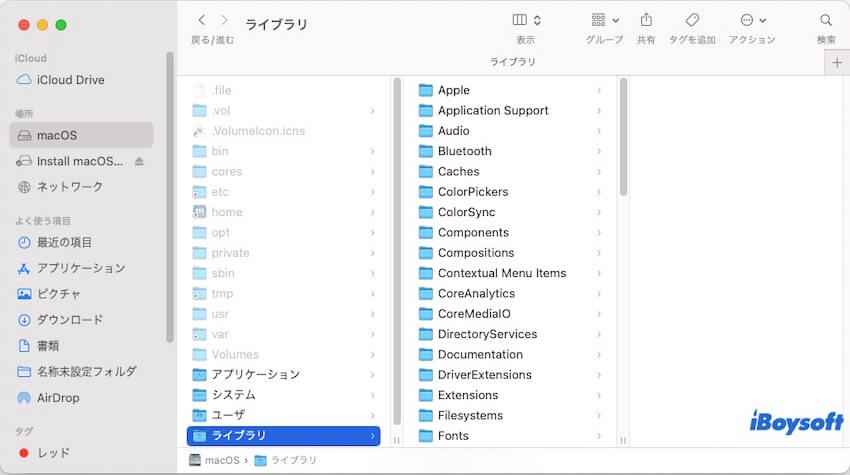Select macOS disk in sidebar
850x475 pixels.
[x=81, y=135]
